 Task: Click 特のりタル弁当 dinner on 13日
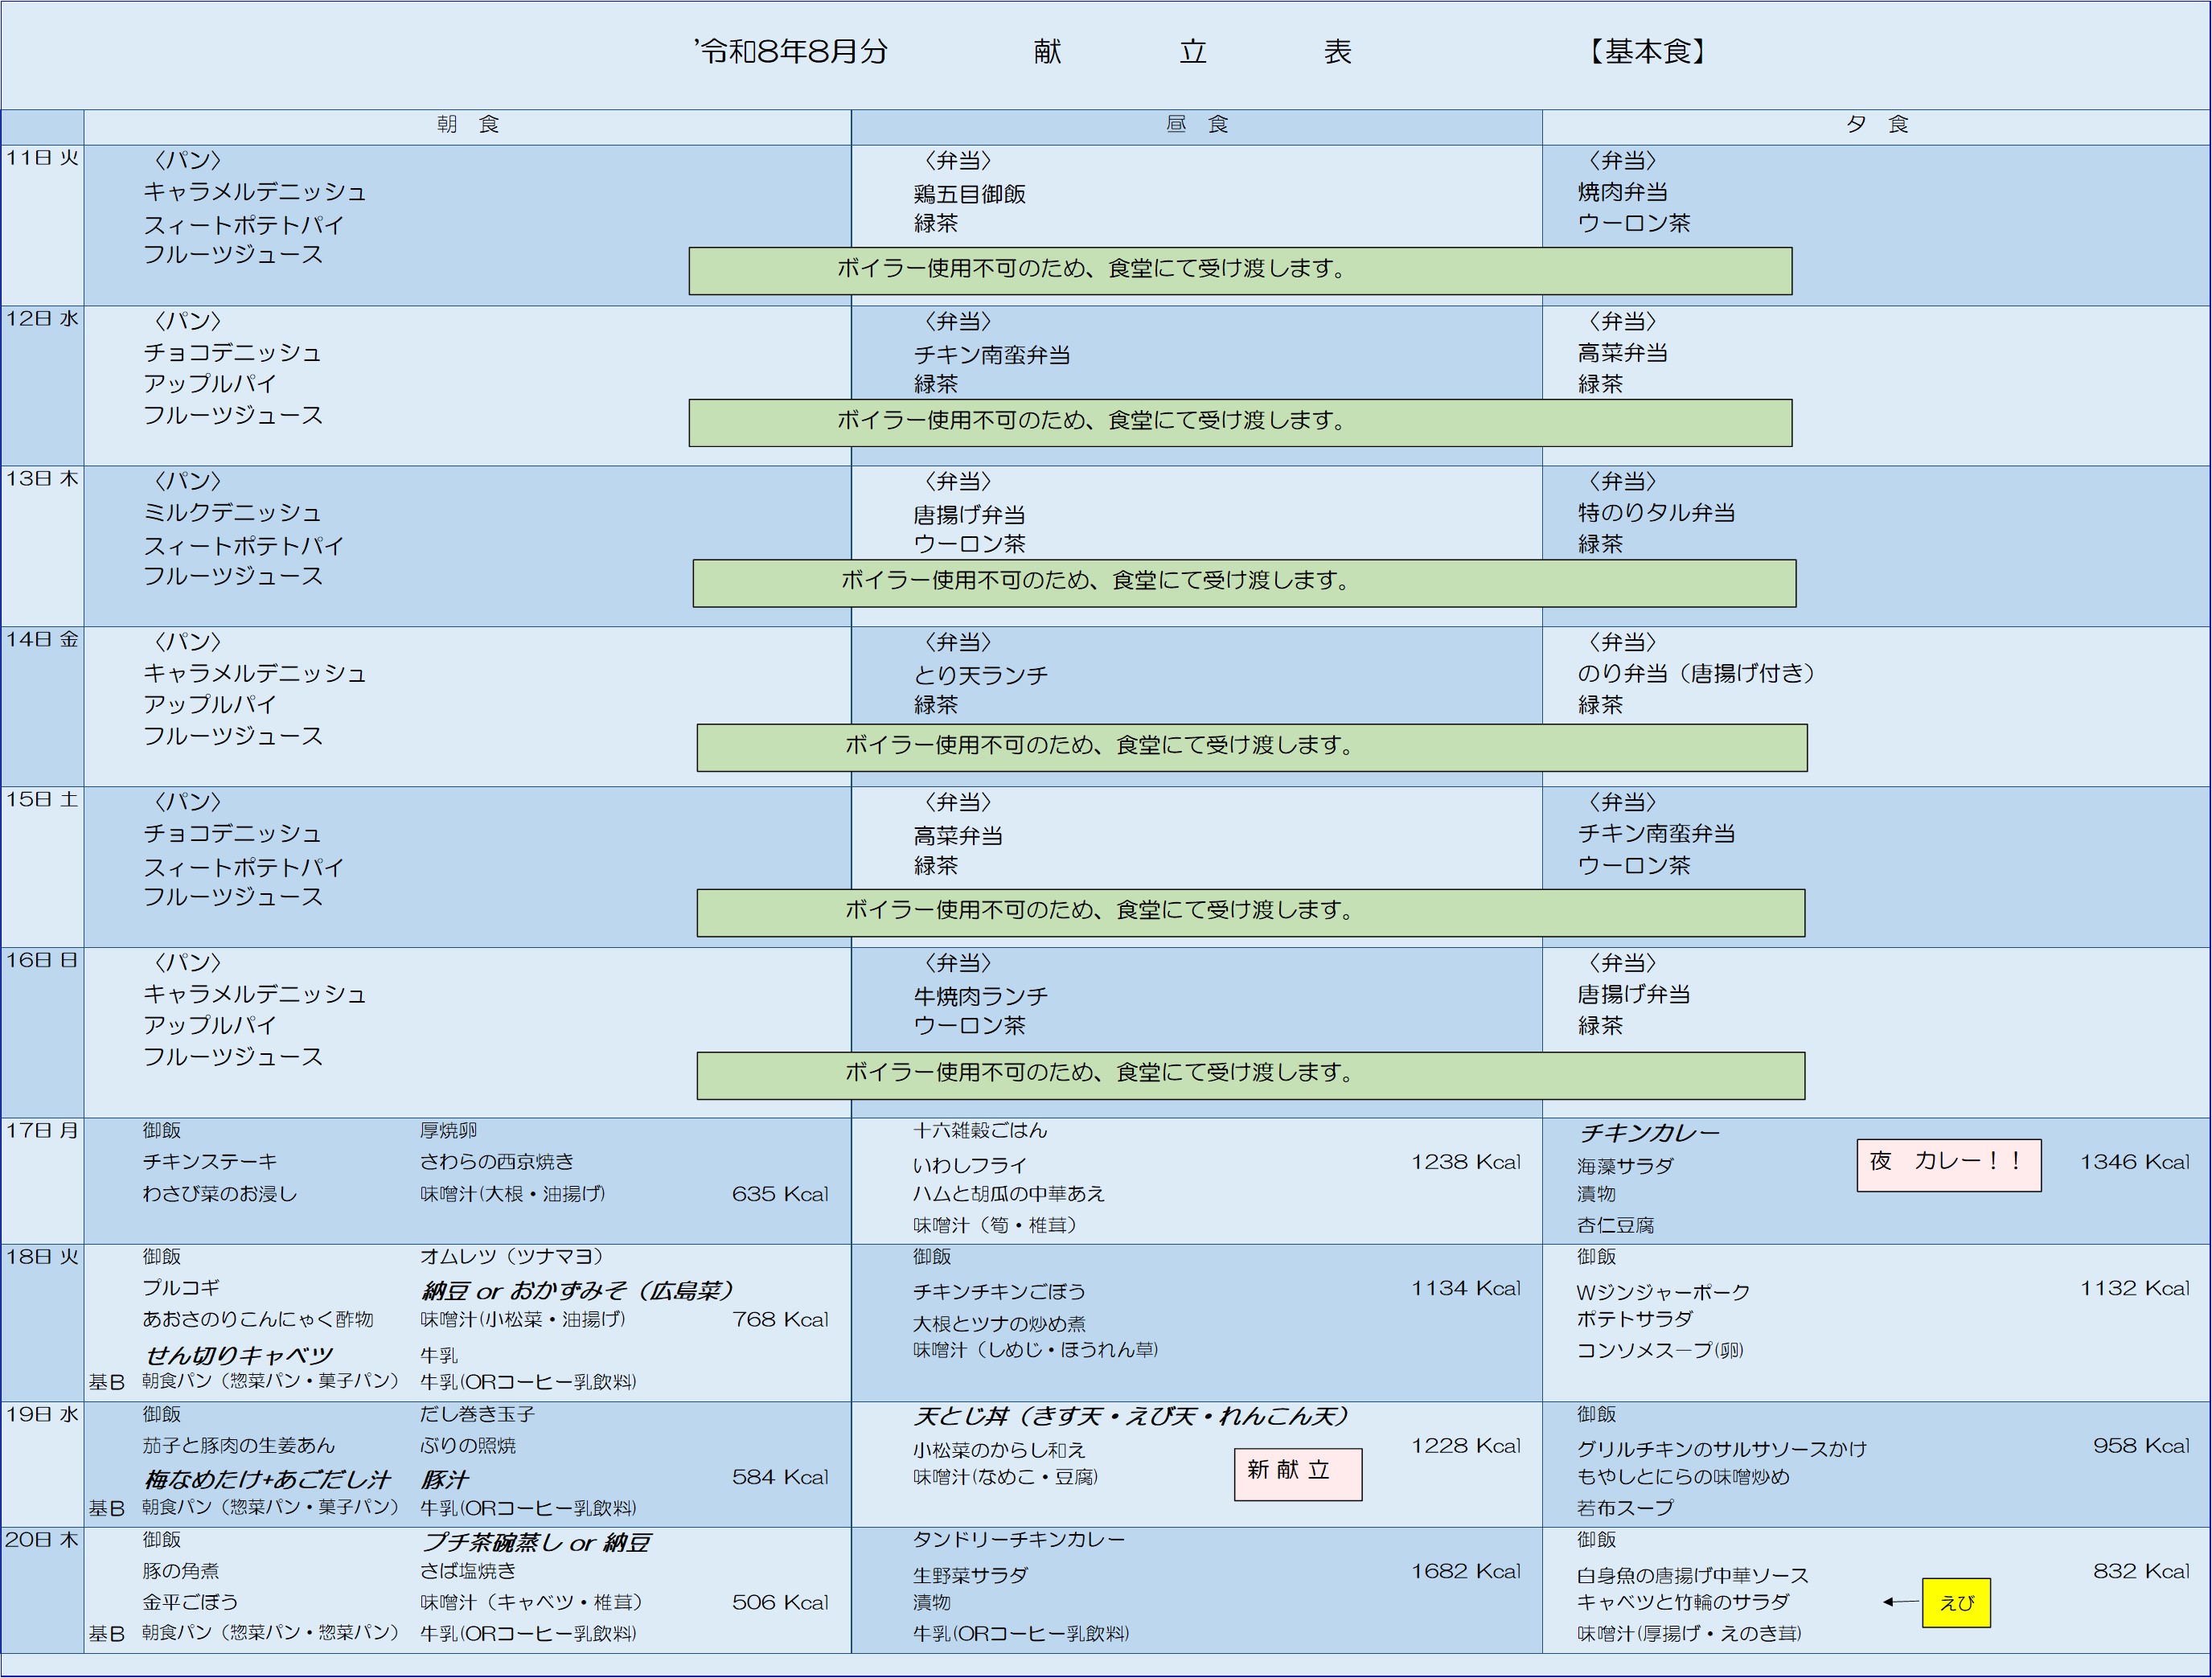tap(1656, 513)
